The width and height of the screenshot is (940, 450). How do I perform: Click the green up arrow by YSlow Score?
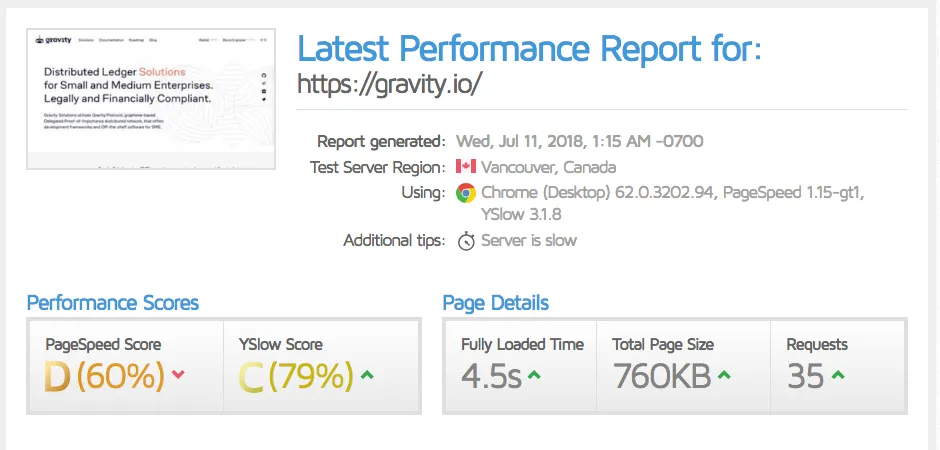(x=367, y=375)
